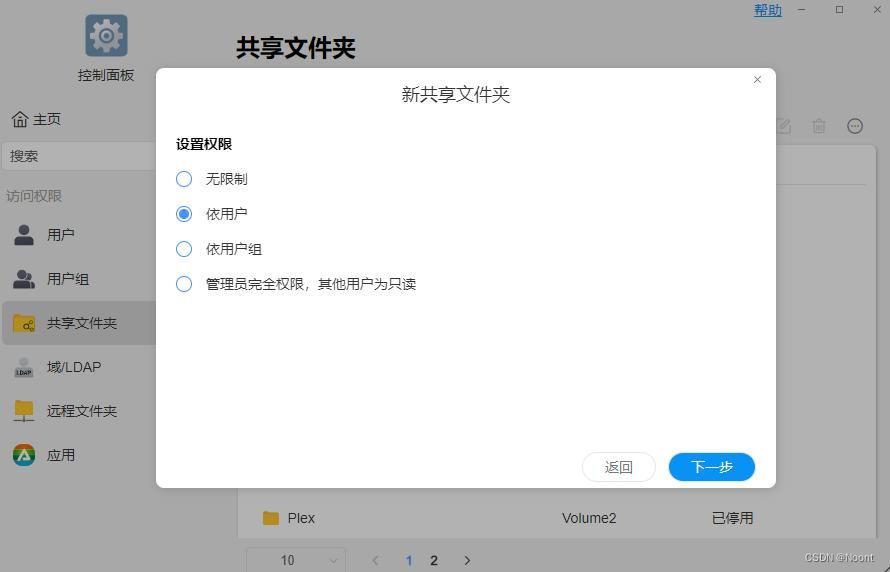Open the 用户 section in sidebar
Image resolution: width=890 pixels, height=572 pixels.
tap(60, 235)
